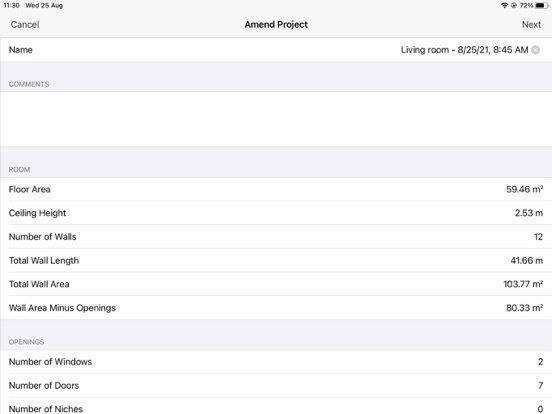This screenshot has width=552, height=414.
Task: Tap the Wi-Fi status icon
Action: (504, 5)
